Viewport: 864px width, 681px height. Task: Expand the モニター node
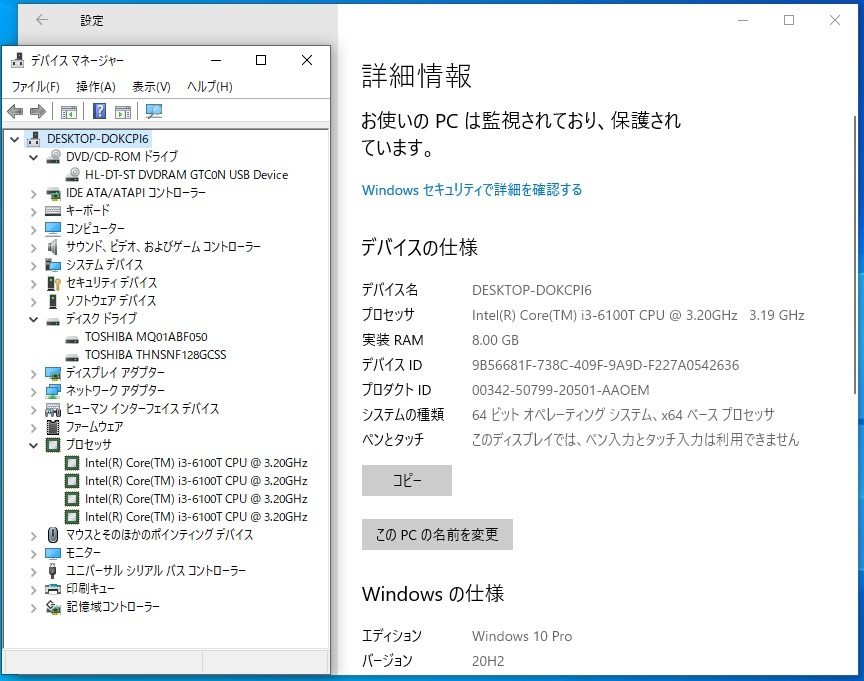click(x=34, y=554)
